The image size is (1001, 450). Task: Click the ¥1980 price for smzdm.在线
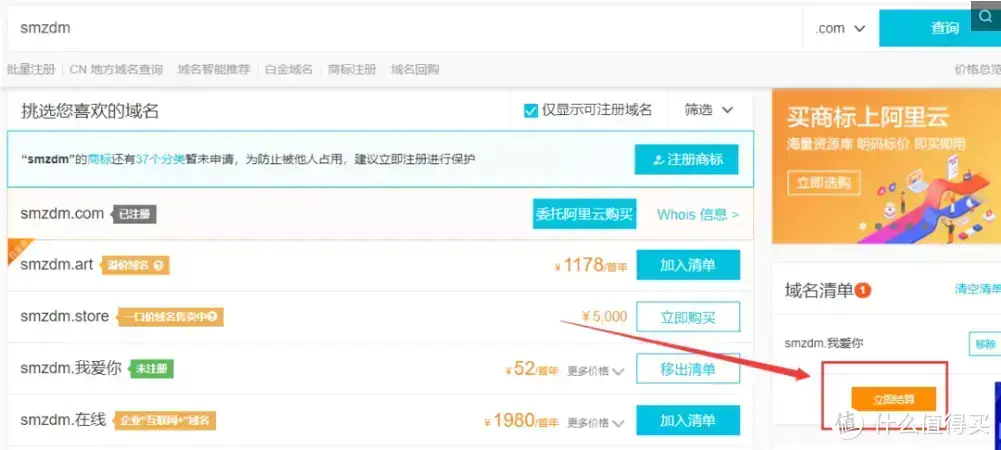[x=521, y=421]
